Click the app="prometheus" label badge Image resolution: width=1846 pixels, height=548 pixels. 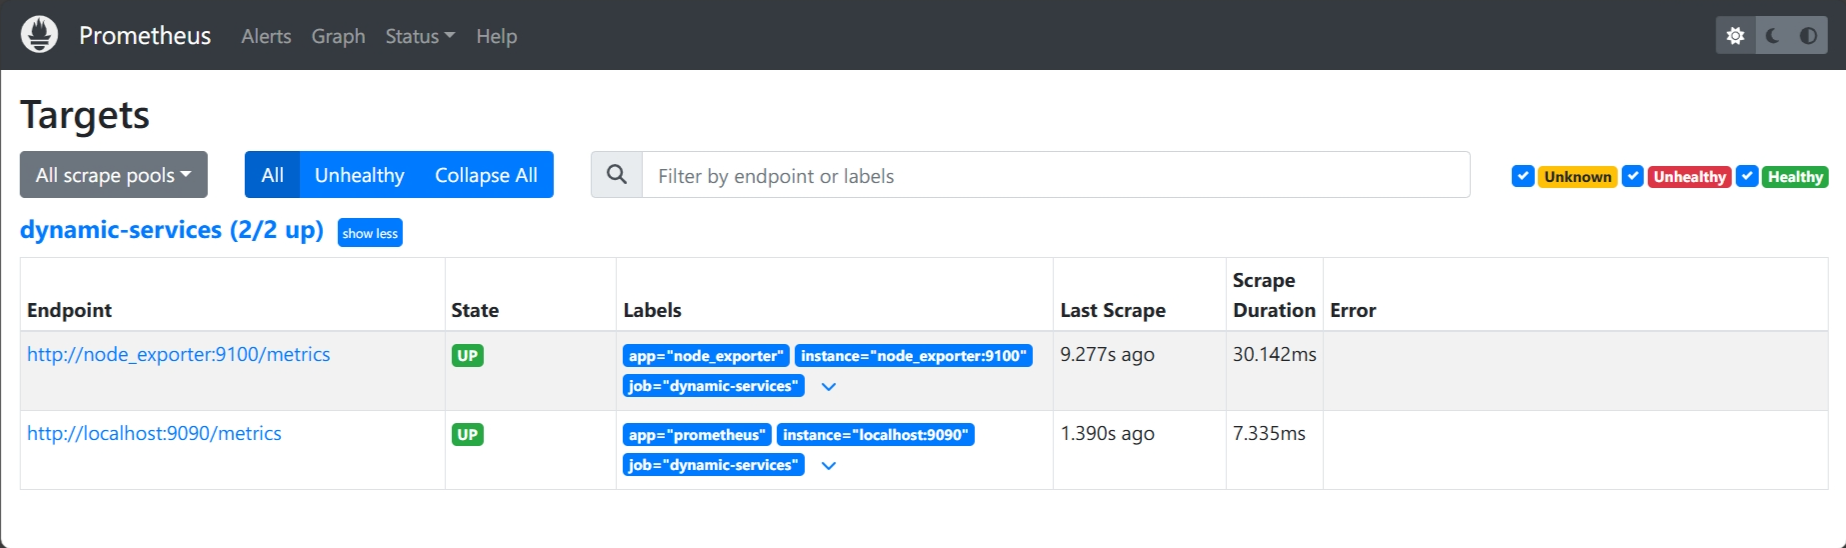697,435
